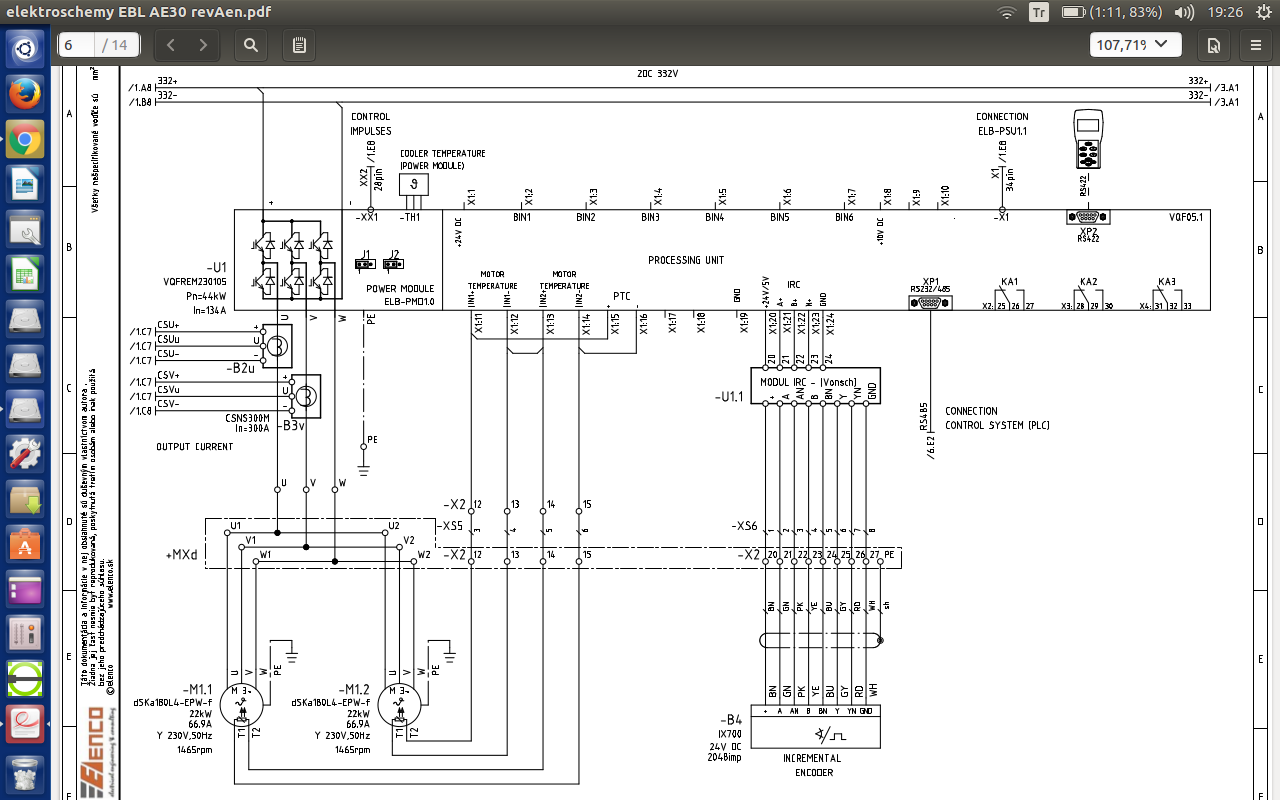Go to the next page arrow
The width and height of the screenshot is (1280, 800).
pyautogui.click(x=203, y=45)
